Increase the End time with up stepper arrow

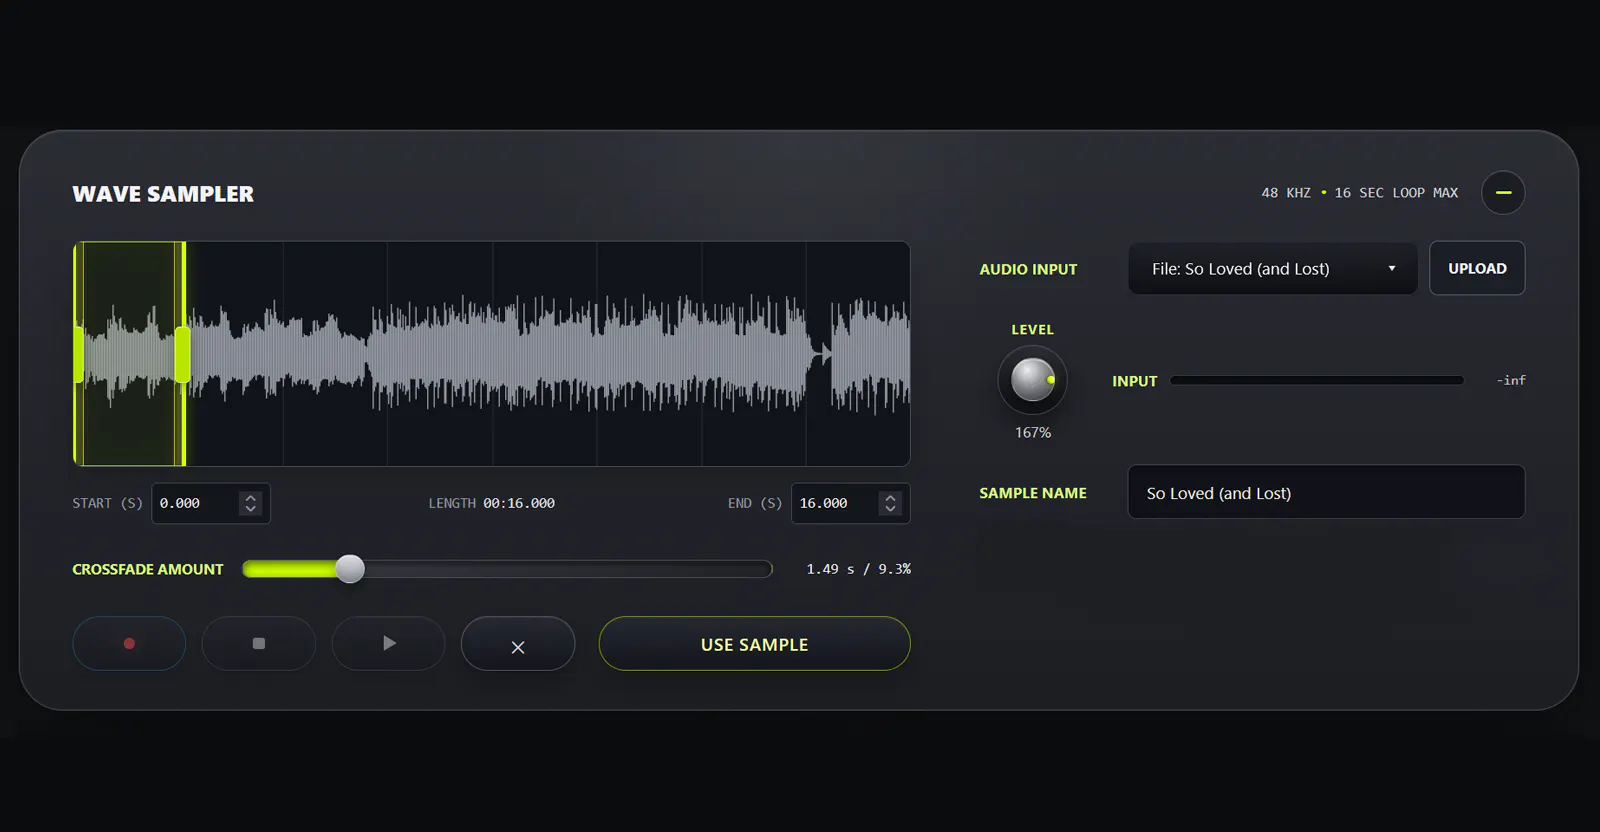(x=890, y=497)
